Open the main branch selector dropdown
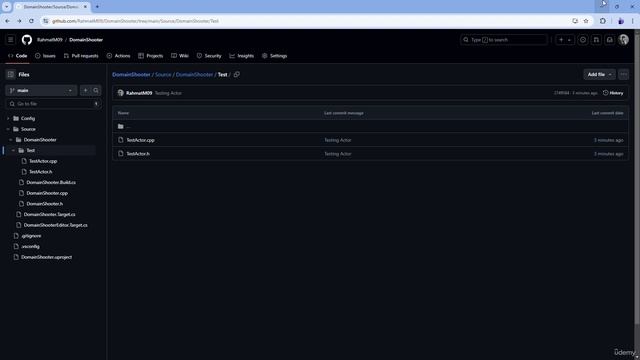Screen dimensions: 640x360 [41, 90]
